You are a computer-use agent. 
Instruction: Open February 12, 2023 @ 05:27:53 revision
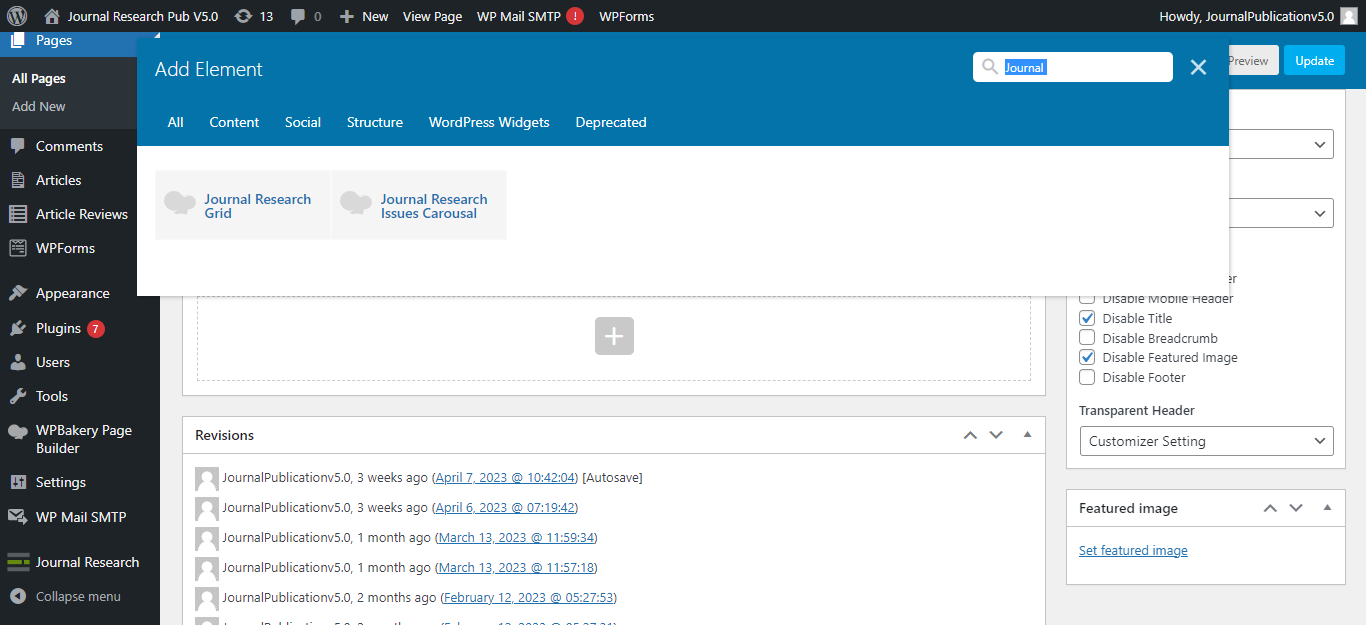click(529, 598)
